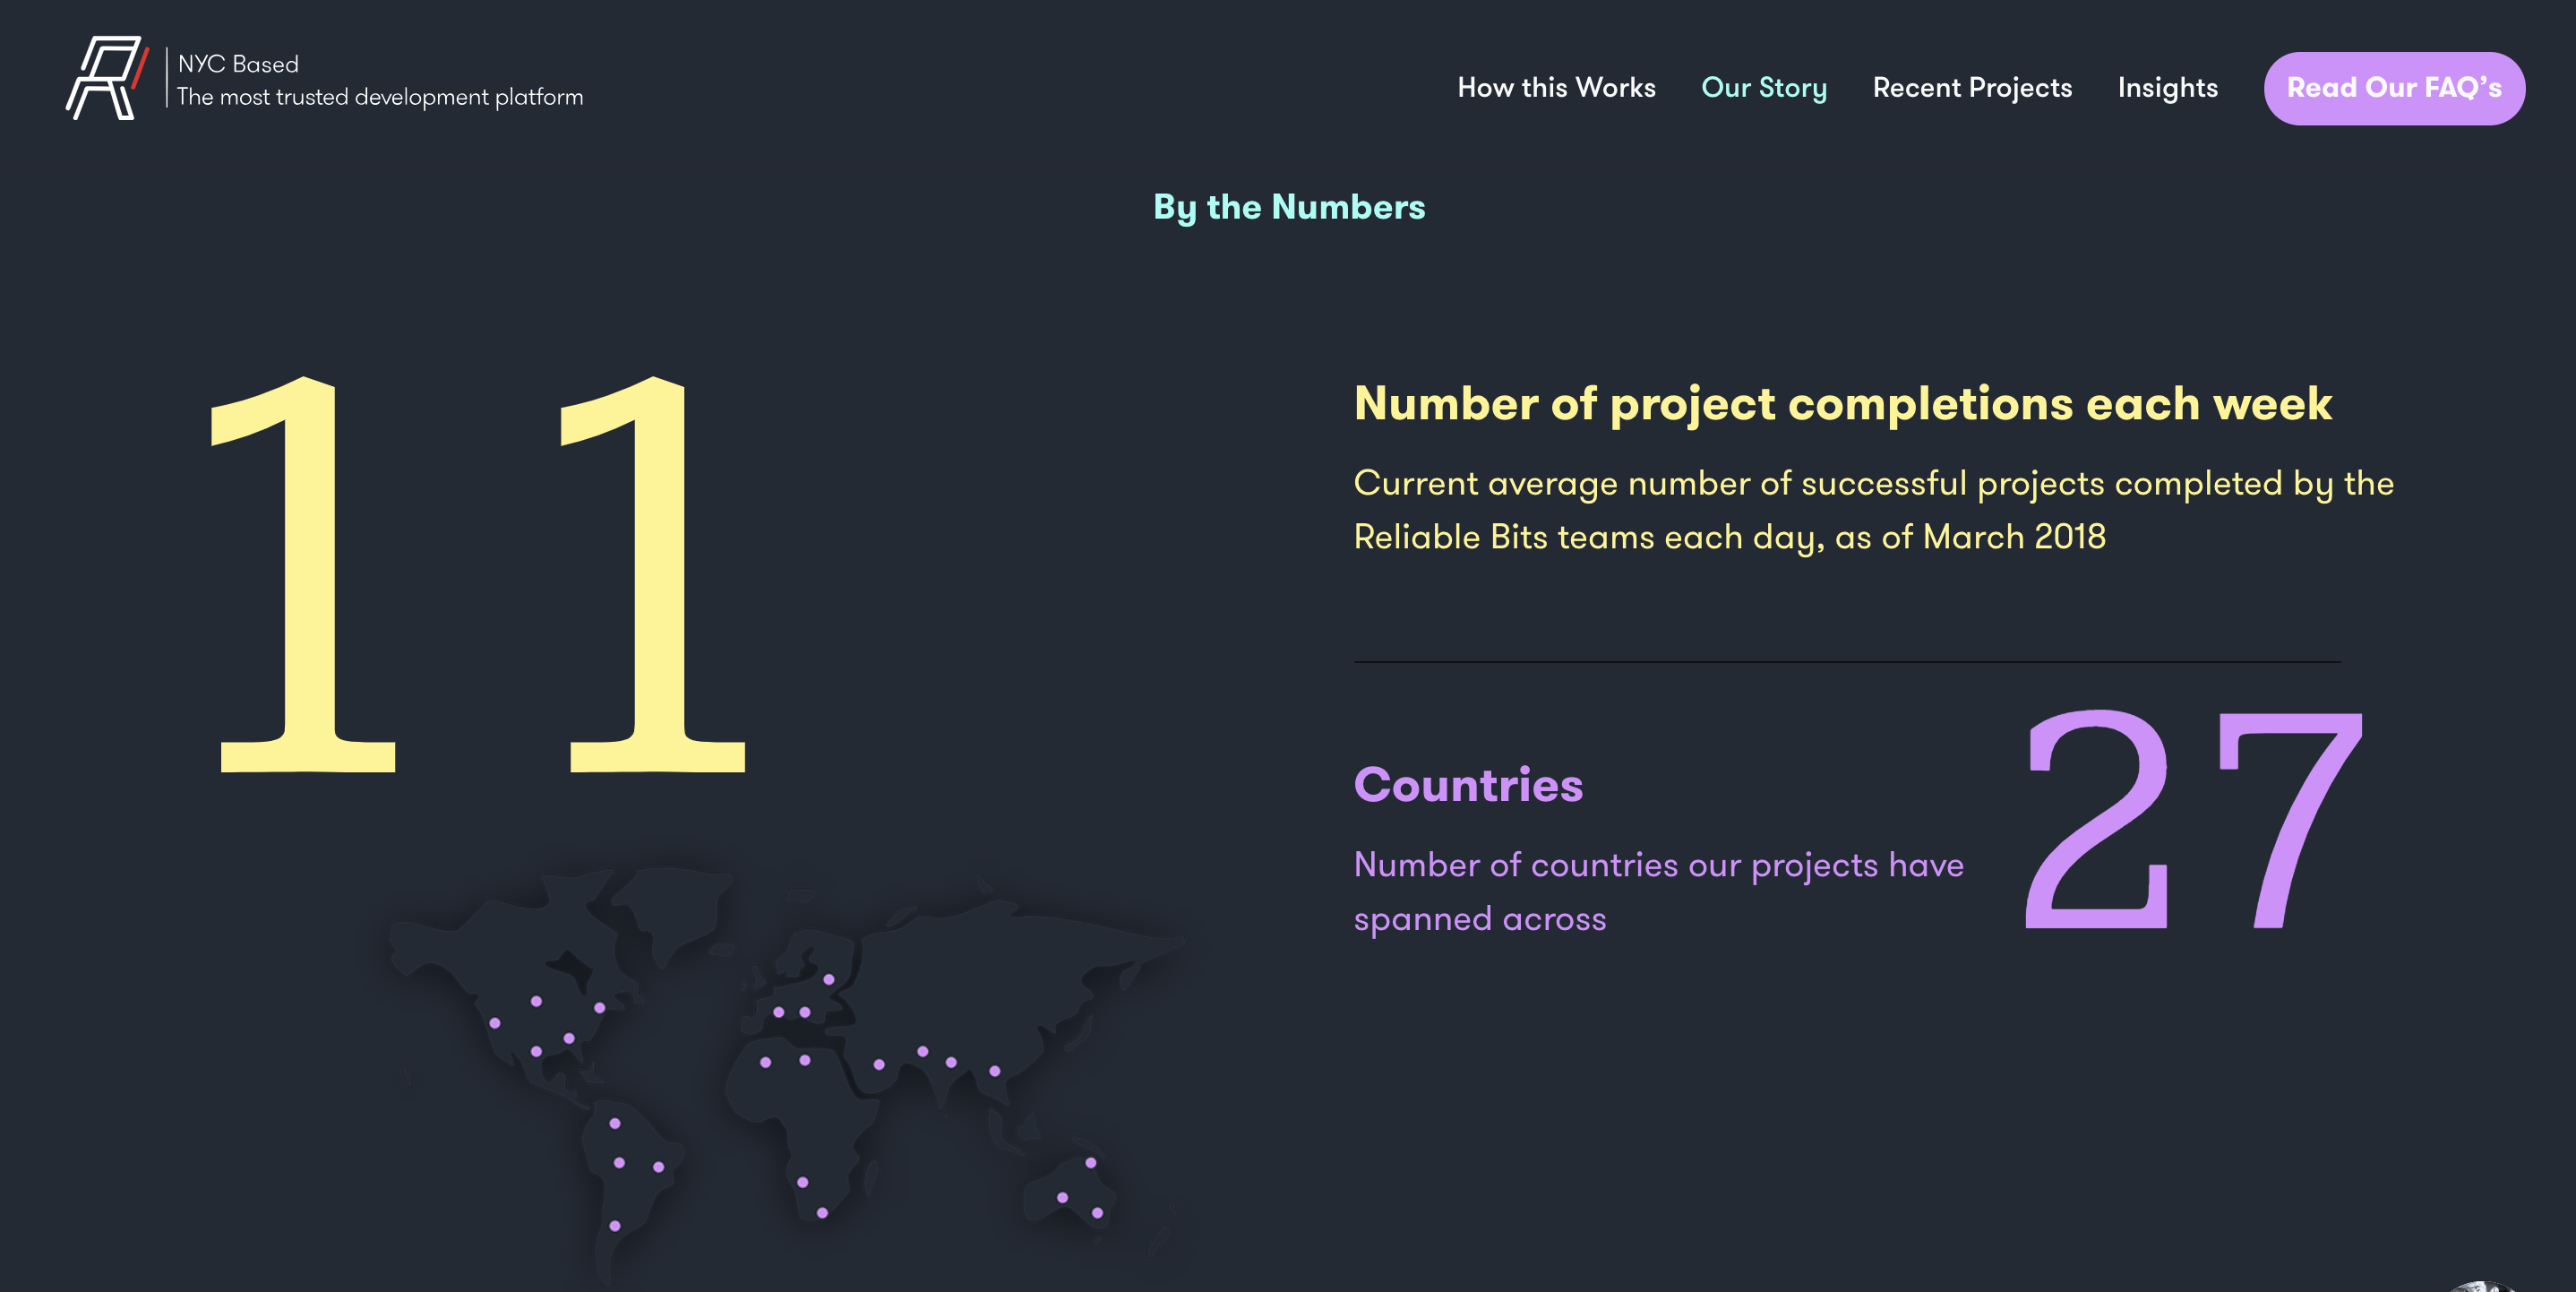Click the map dot in southern South America
This screenshot has height=1292, width=2576.
coord(614,1225)
